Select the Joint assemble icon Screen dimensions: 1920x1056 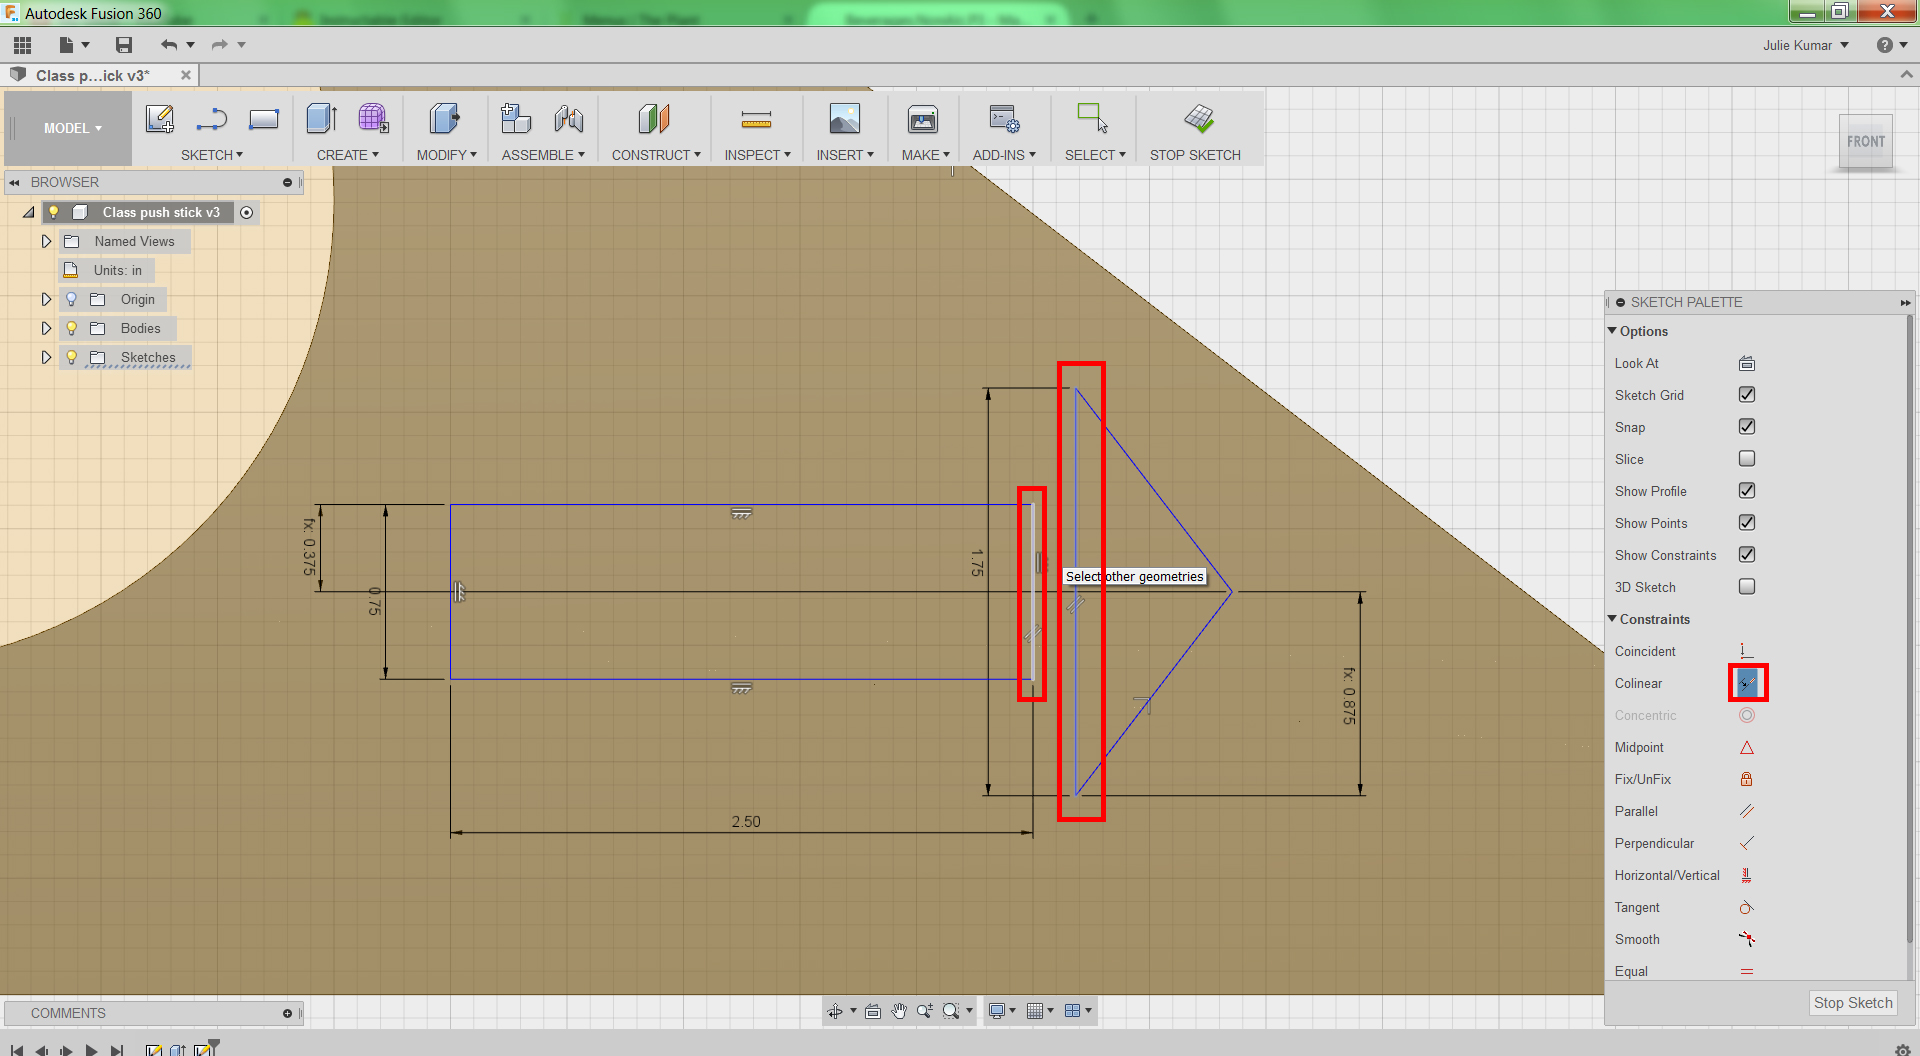569,119
